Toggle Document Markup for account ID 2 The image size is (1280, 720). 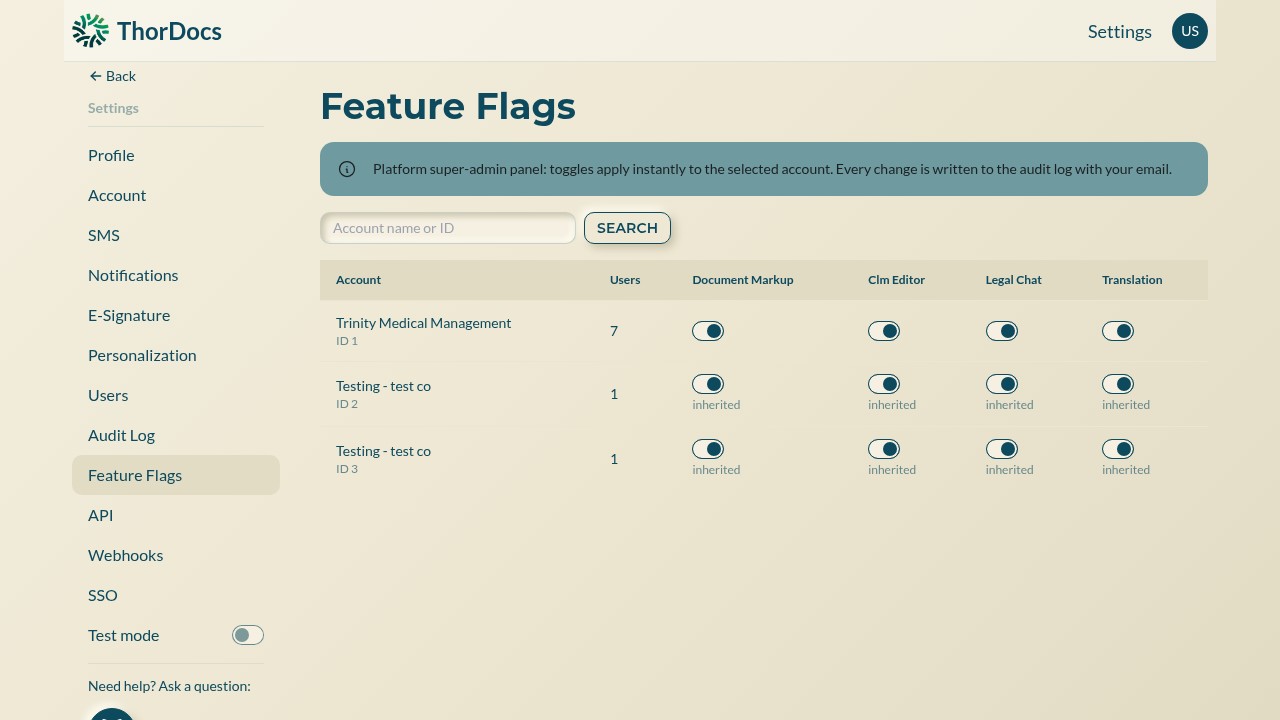click(708, 384)
